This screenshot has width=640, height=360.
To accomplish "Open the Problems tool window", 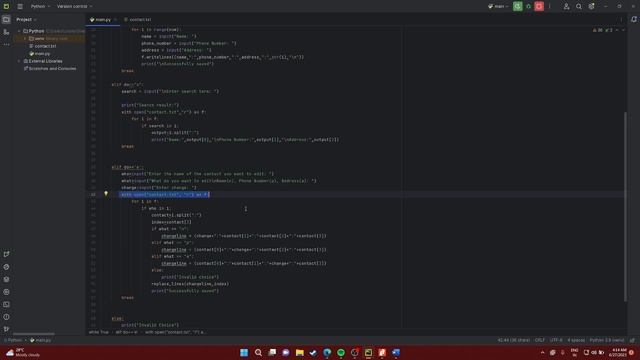I will pos(6,317).
